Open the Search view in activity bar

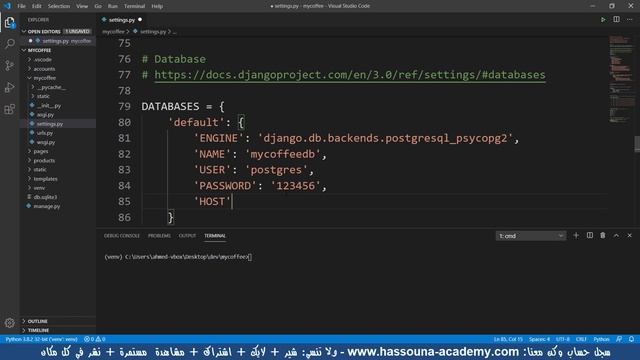[9, 44]
